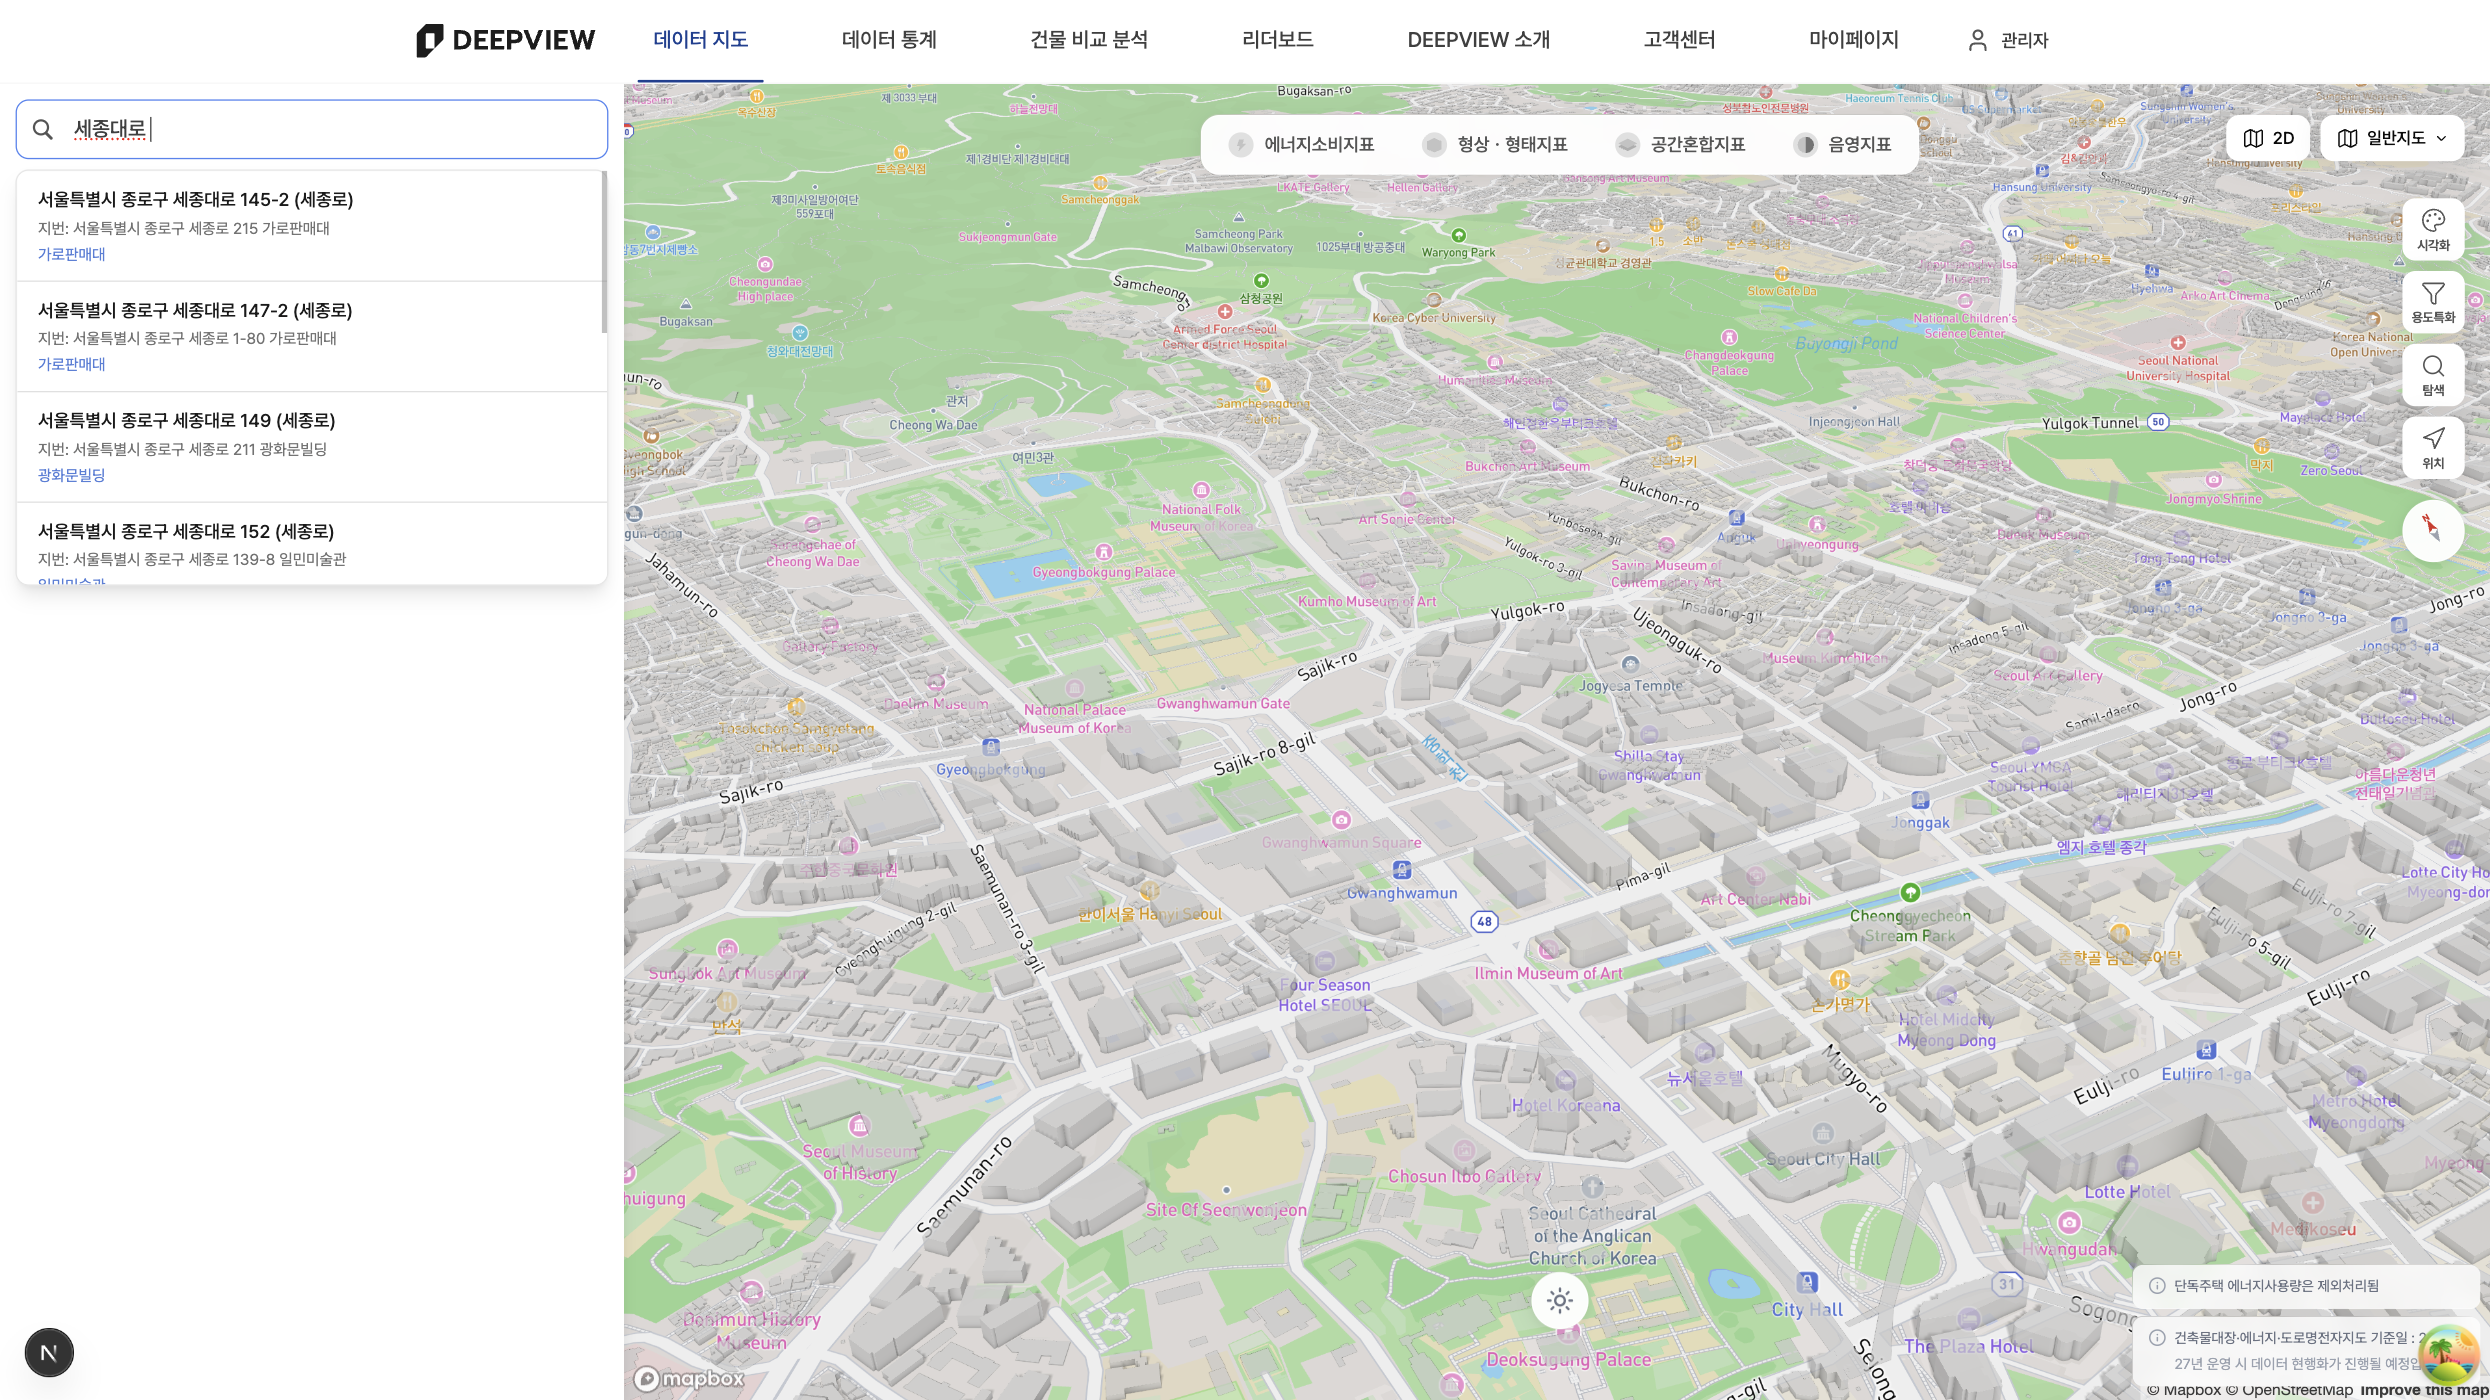Click the Gwanghwamun Square camera marker
This screenshot has height=1400, width=2490.
[x=1341, y=820]
